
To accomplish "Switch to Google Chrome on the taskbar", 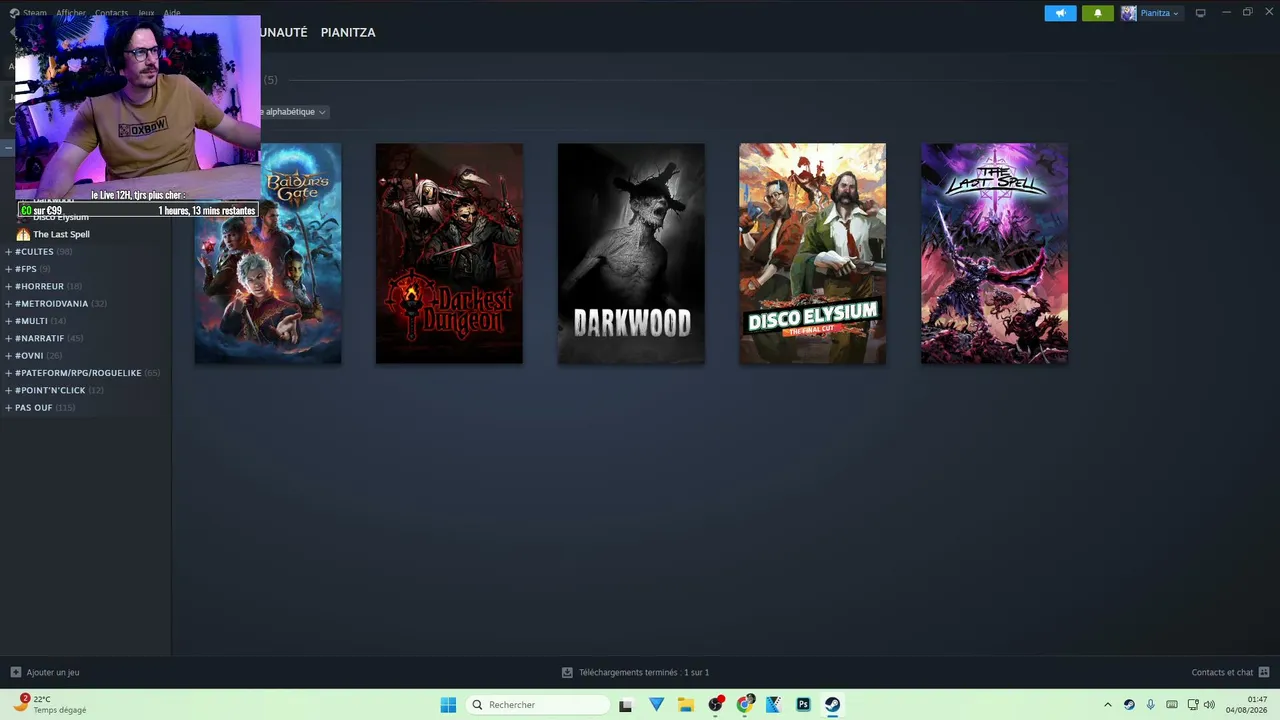I will coord(745,705).
